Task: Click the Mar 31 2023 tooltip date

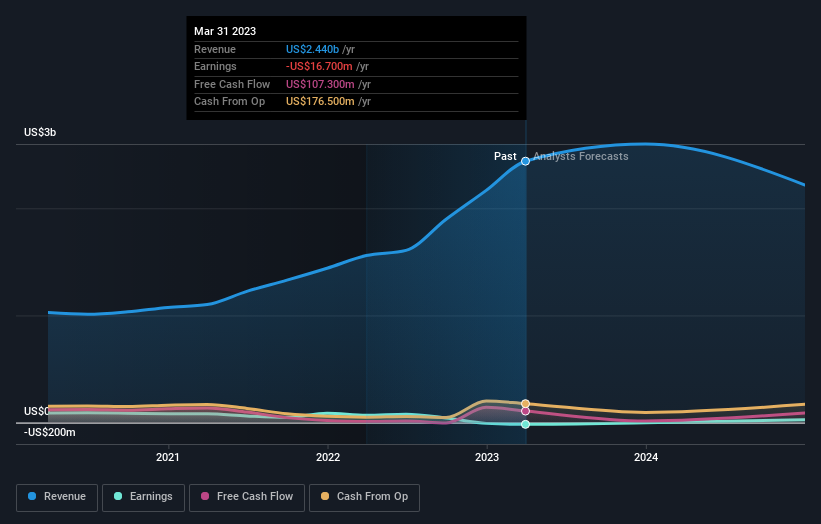Action: pos(225,31)
